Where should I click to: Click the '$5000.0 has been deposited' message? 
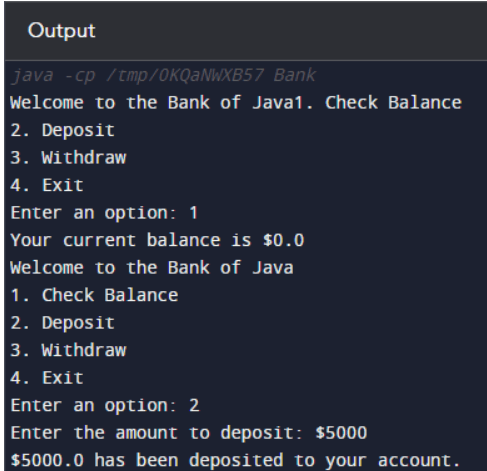click(x=235, y=460)
